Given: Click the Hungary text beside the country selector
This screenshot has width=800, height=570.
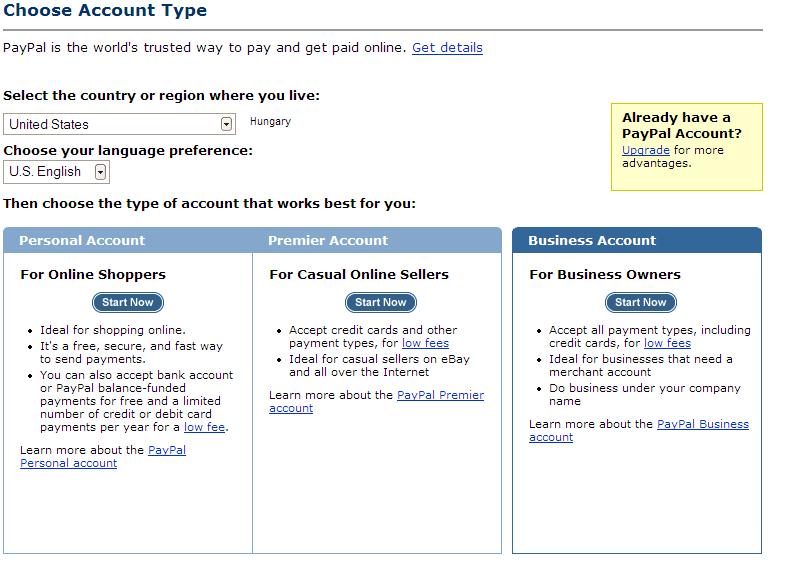Looking at the screenshot, I should pyautogui.click(x=270, y=121).
